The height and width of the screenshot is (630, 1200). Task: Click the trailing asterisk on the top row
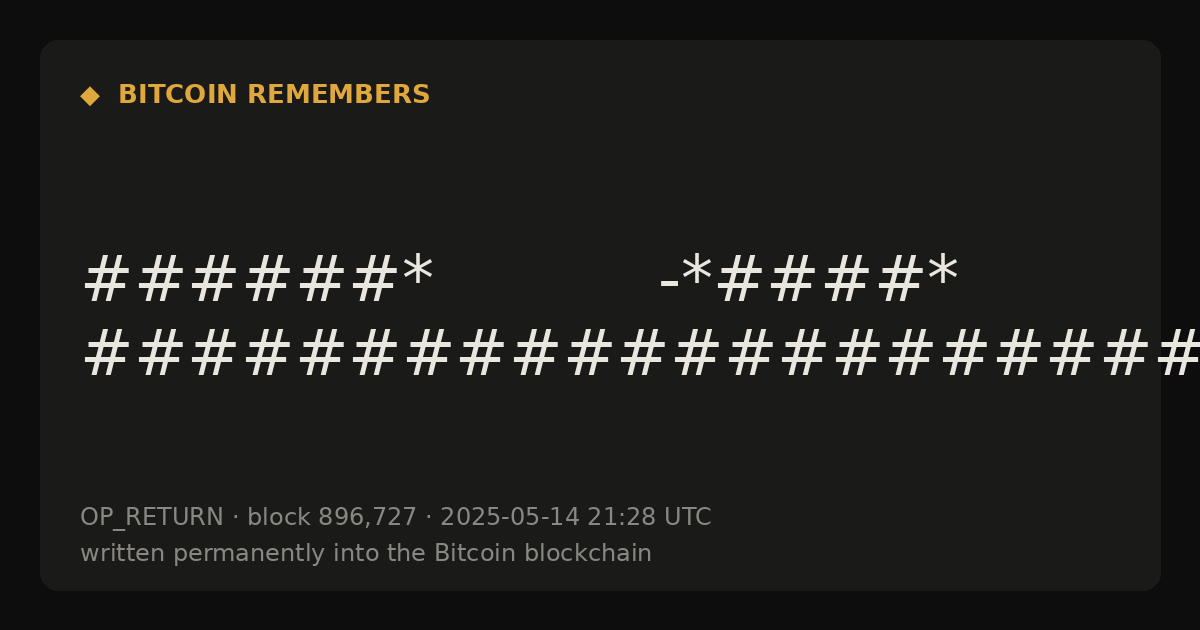pos(943,272)
